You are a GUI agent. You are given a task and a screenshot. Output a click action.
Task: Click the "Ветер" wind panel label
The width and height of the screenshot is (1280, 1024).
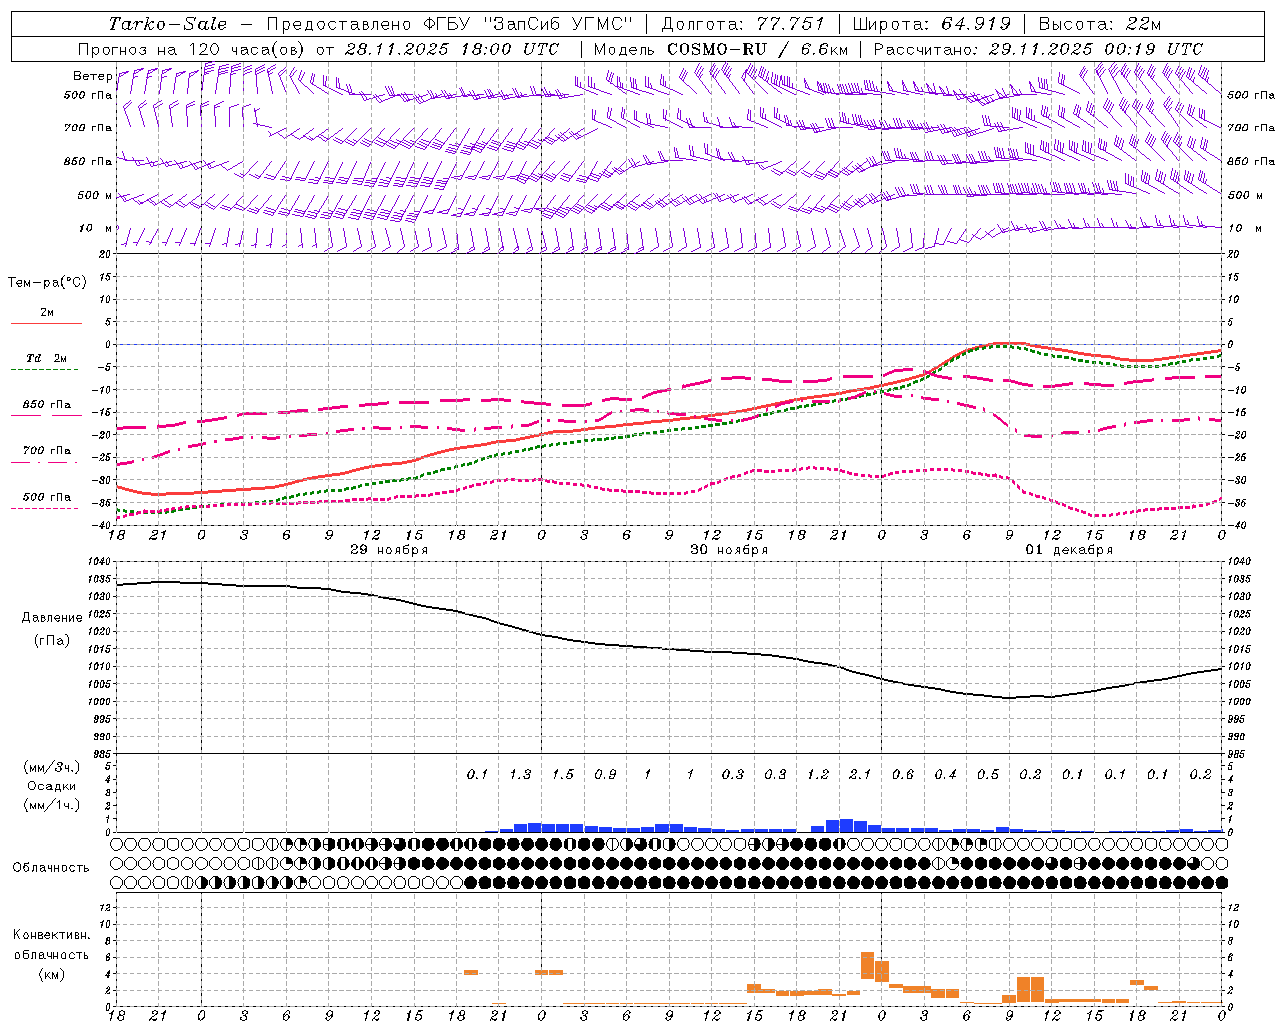[92, 76]
